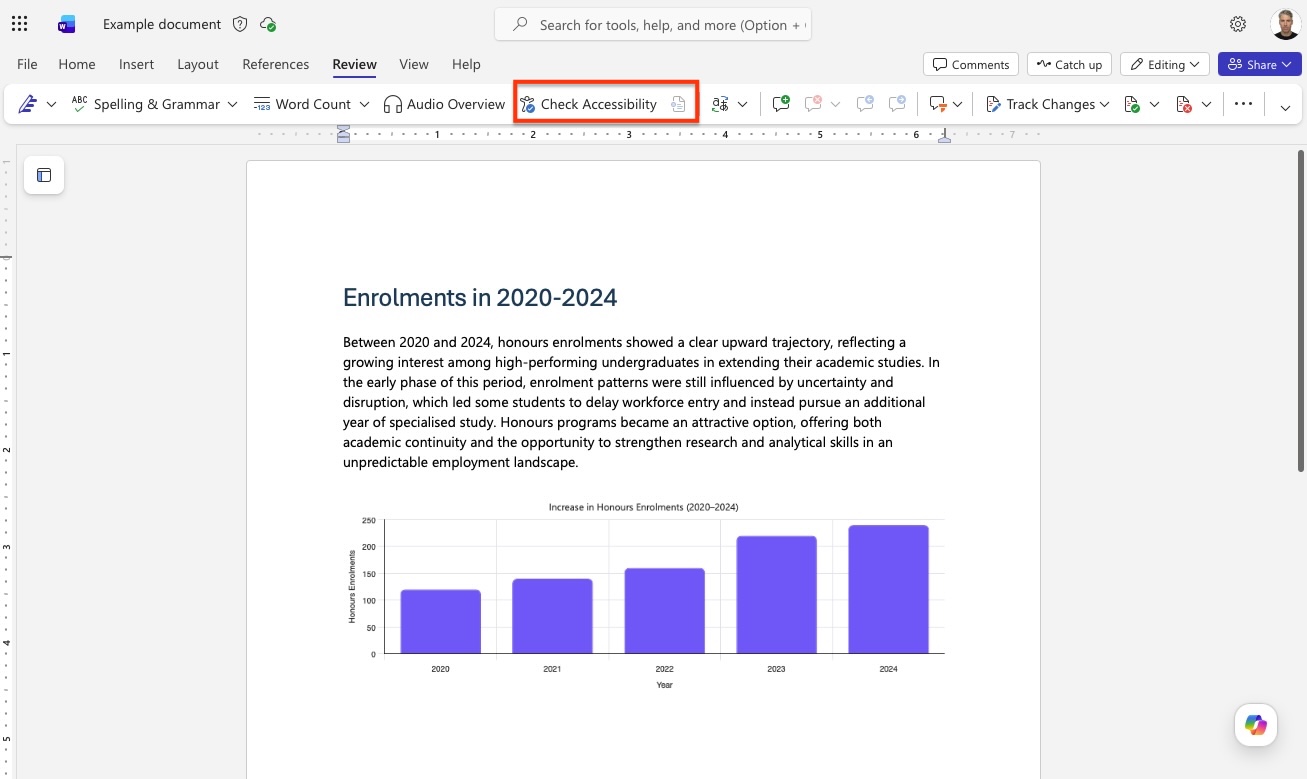This screenshot has height=779, width=1307.
Task: Switch to the Insert tab
Action: (x=136, y=64)
